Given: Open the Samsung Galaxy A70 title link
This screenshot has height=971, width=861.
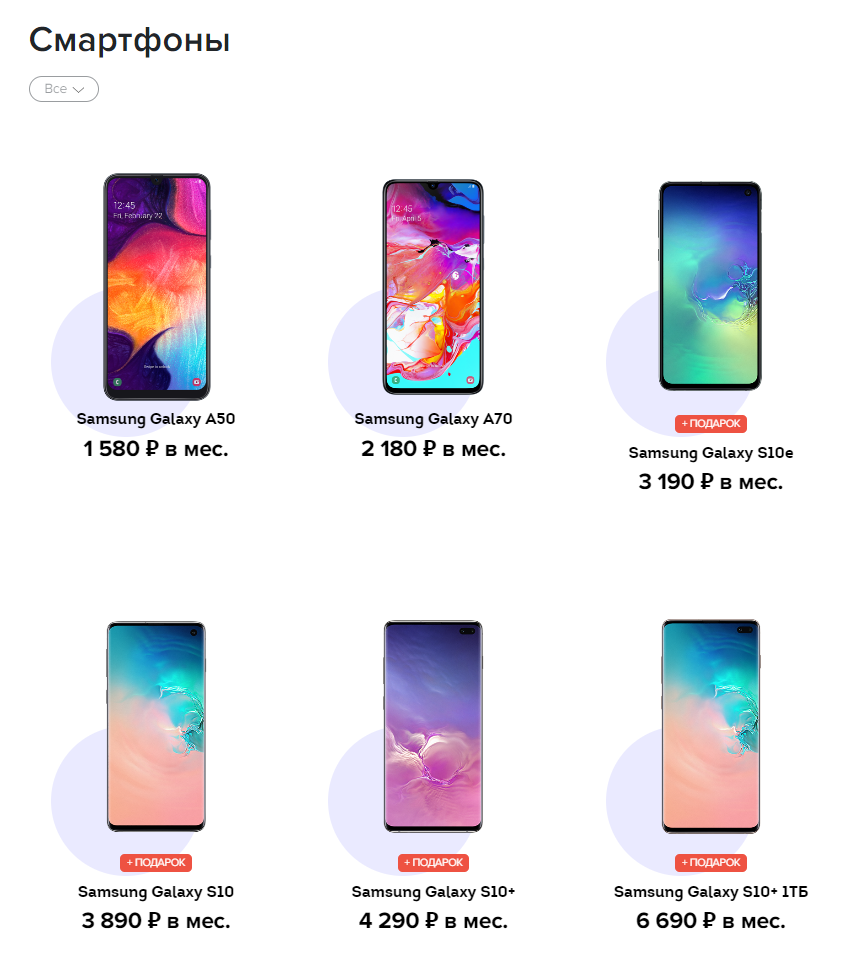Looking at the screenshot, I should [x=433, y=419].
